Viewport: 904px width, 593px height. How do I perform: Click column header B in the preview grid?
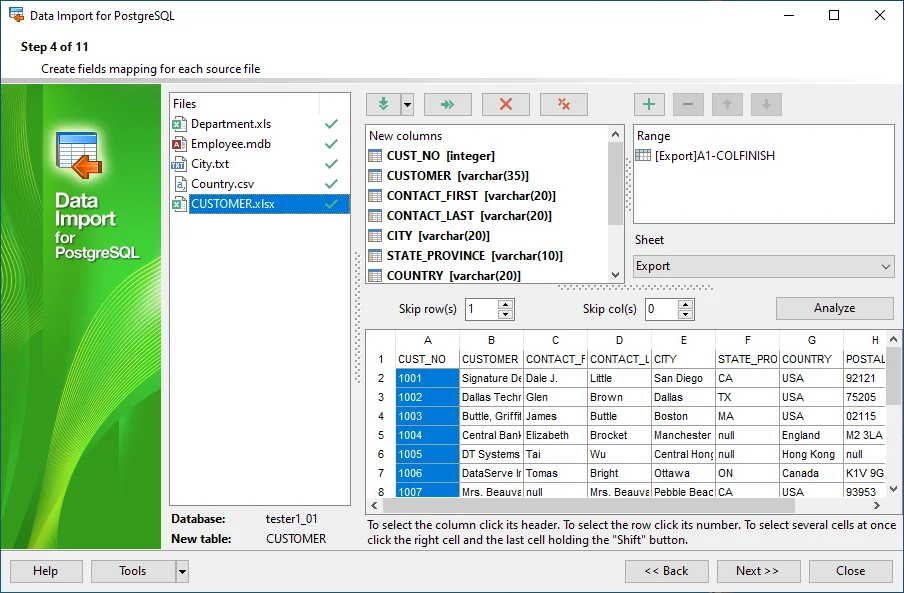pyautogui.click(x=491, y=340)
